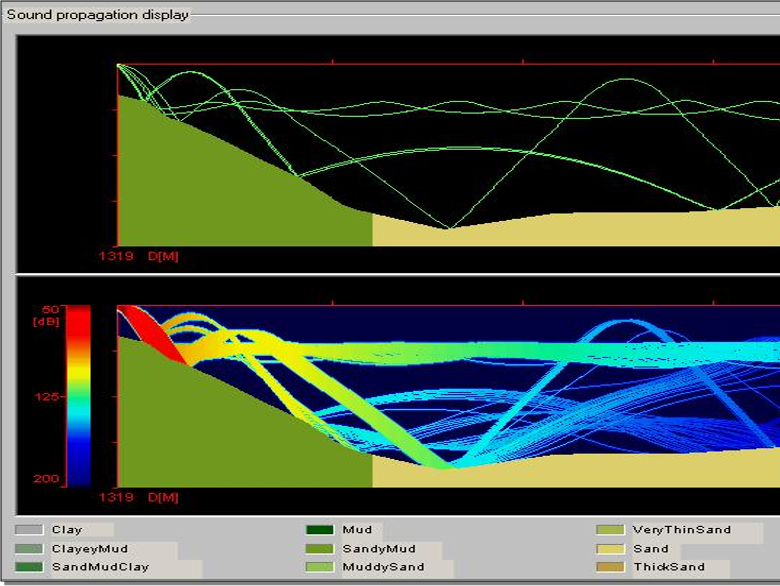Click the D[M] label under upper plot

163,256
